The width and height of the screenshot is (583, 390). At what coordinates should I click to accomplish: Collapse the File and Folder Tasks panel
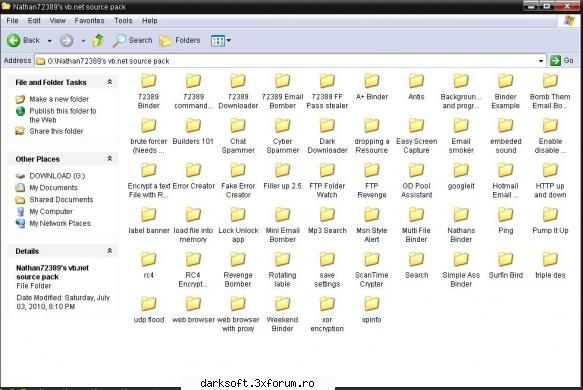(x=110, y=82)
